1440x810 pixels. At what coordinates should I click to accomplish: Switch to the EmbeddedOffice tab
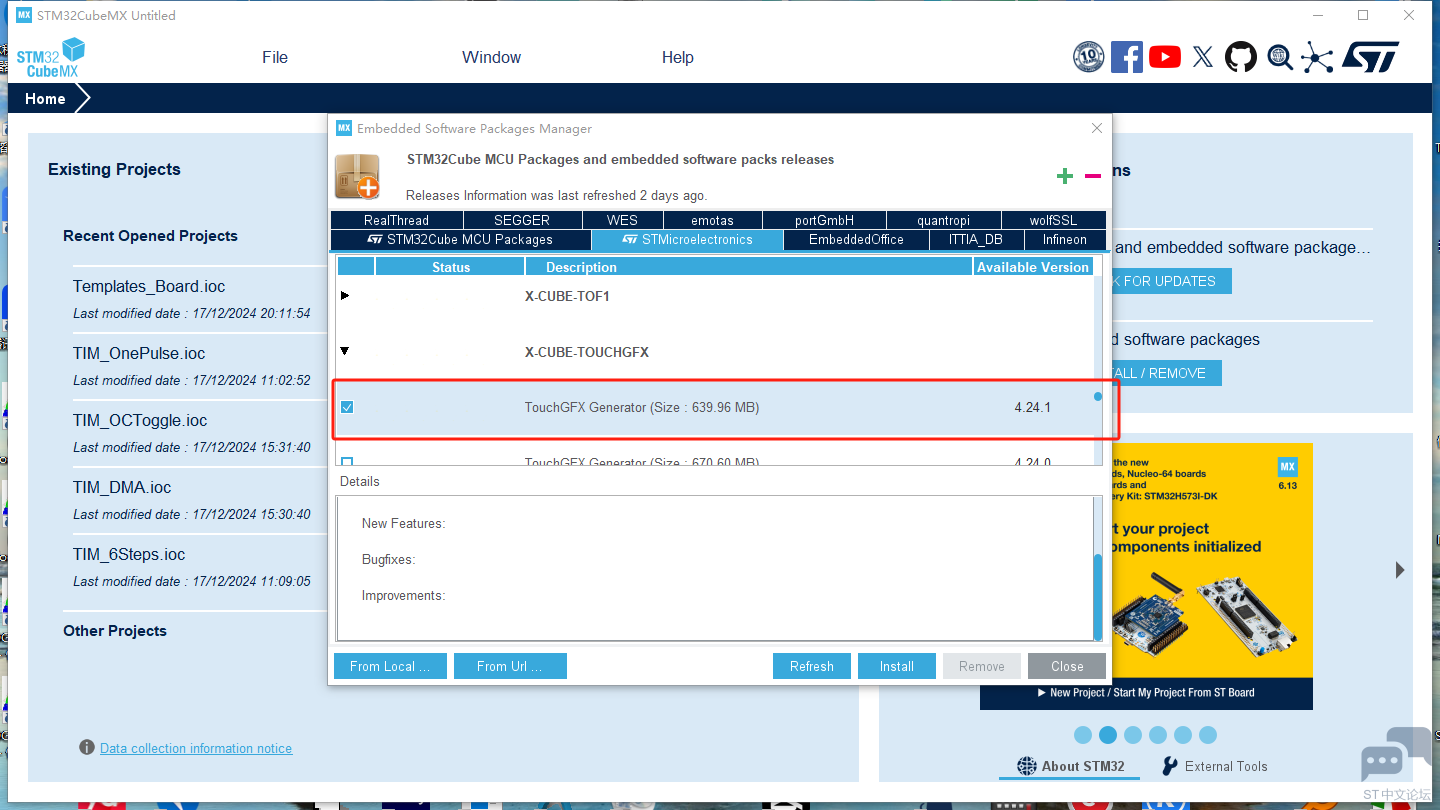coord(856,240)
